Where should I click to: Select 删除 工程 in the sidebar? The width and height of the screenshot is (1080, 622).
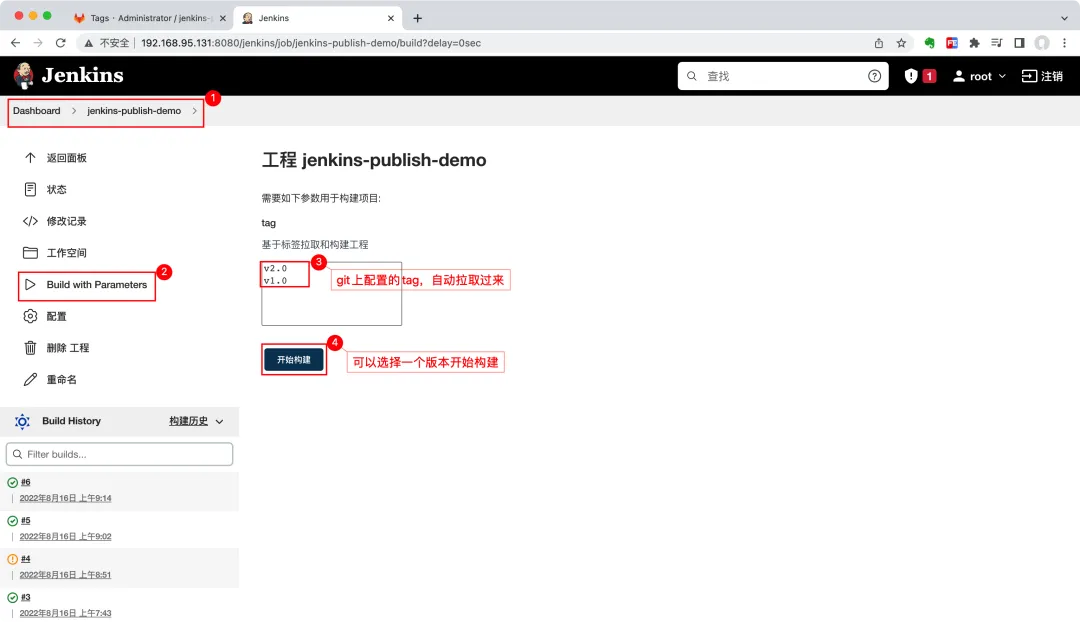point(68,348)
